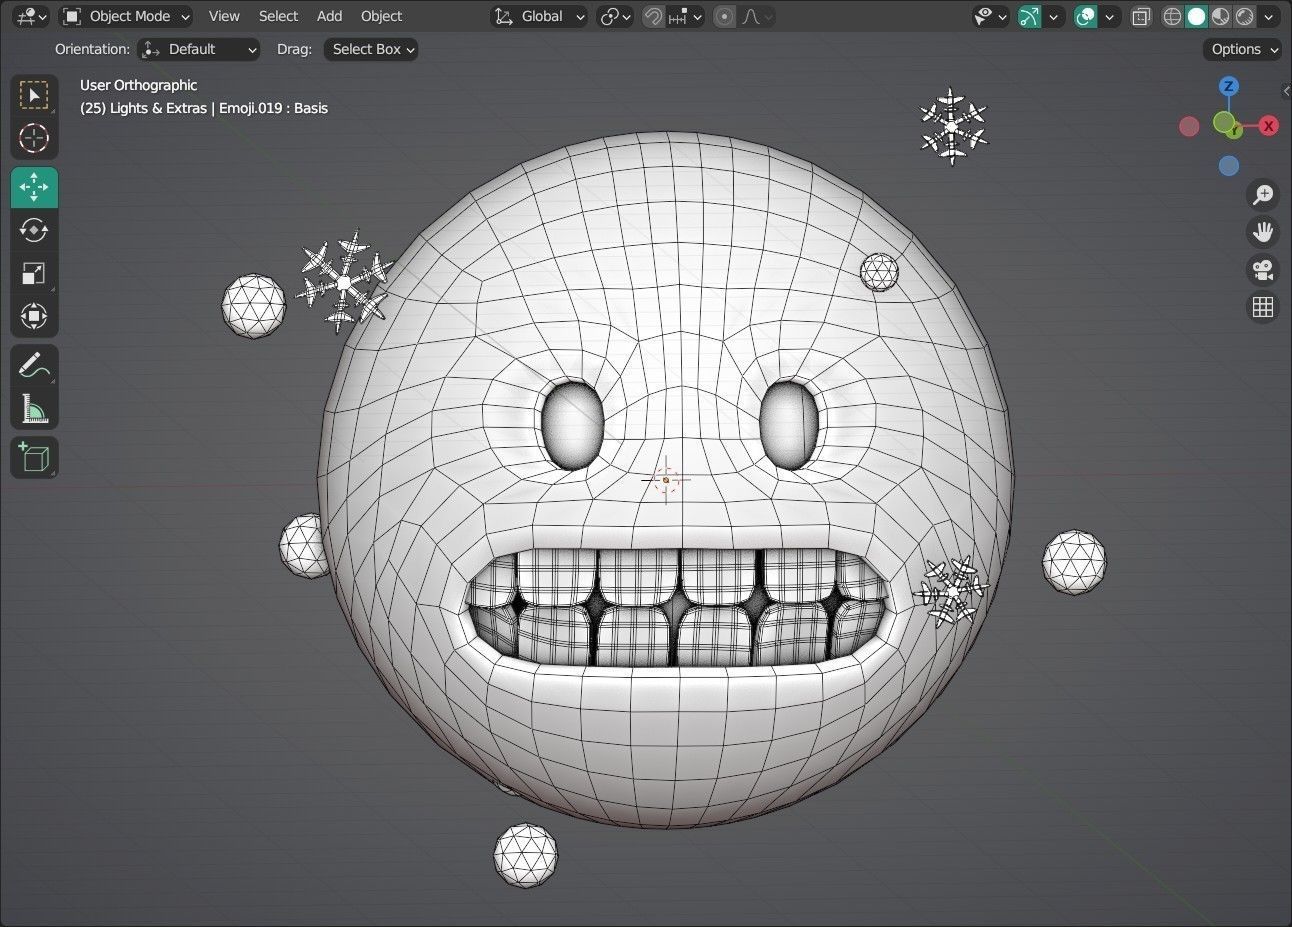Switch viewport shading to wireframe mode
Image resolution: width=1292 pixels, height=927 pixels.
[1171, 16]
